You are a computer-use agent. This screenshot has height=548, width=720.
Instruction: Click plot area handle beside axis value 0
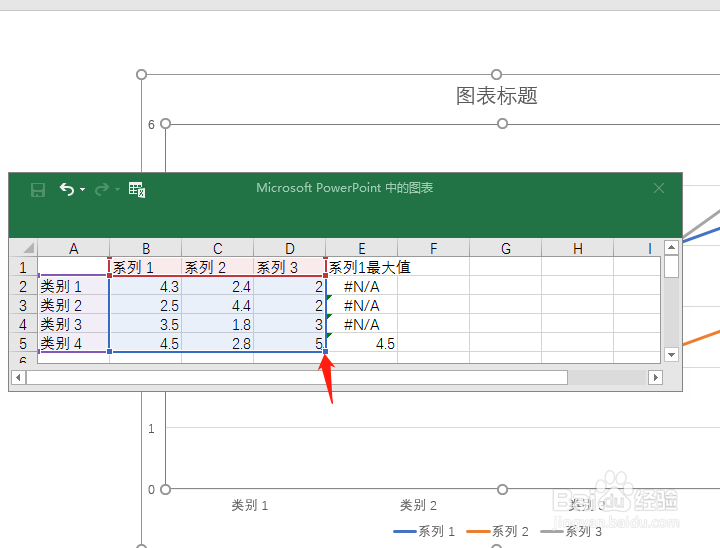point(166,489)
